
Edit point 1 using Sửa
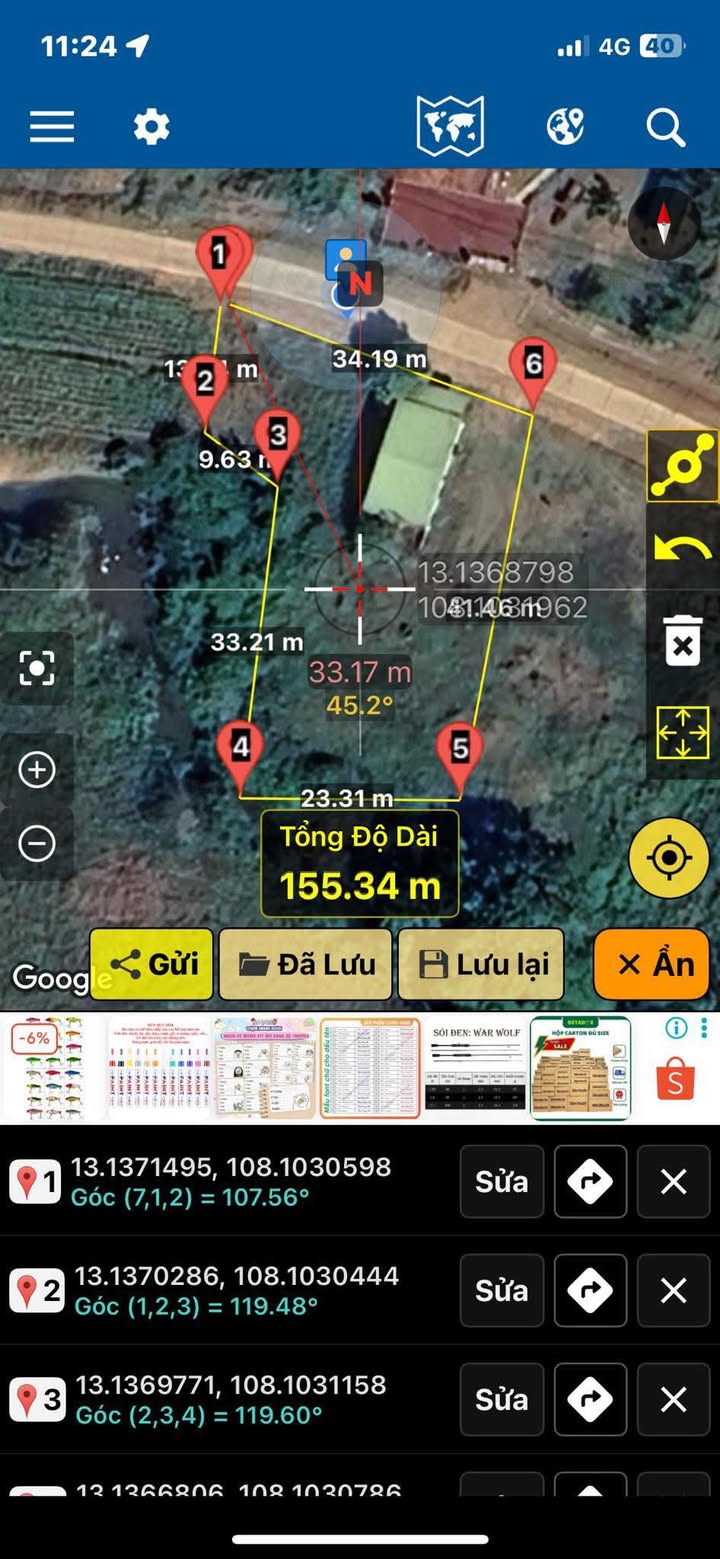coord(501,1182)
